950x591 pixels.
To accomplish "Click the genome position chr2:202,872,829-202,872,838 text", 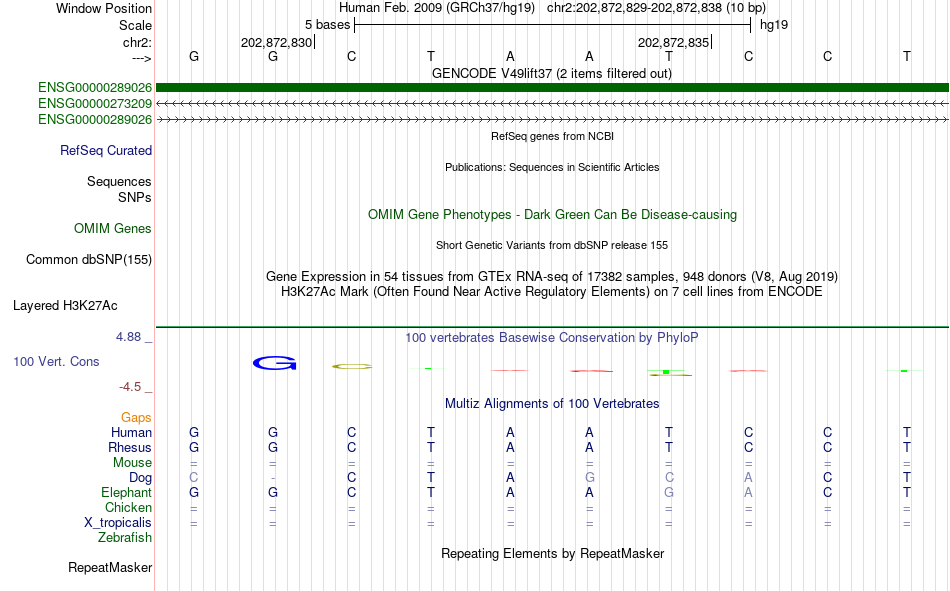I will 656,8.
